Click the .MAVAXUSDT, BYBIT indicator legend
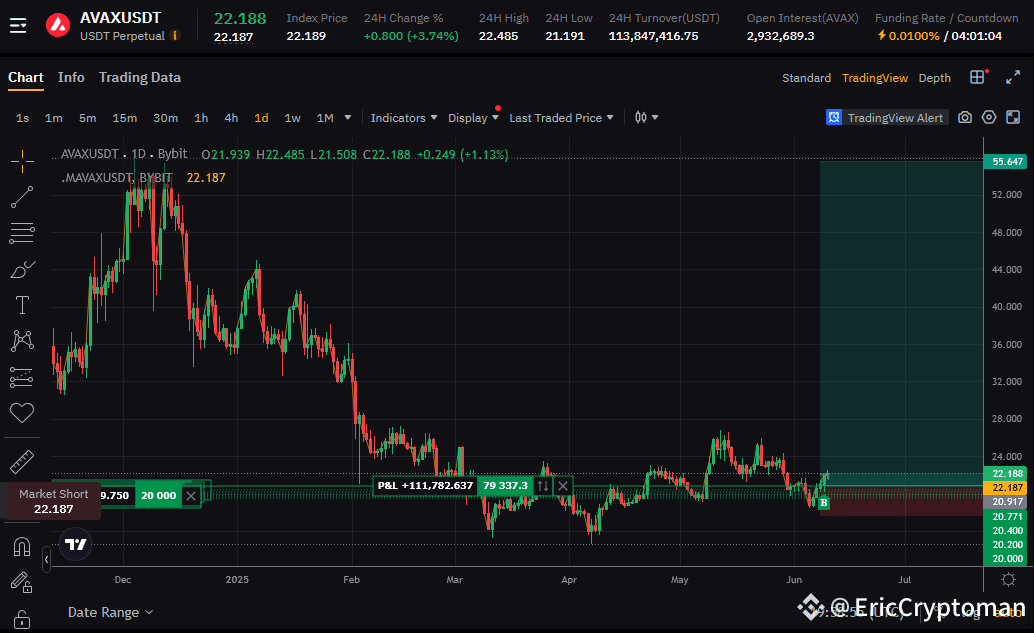1034x633 pixels. pos(117,178)
